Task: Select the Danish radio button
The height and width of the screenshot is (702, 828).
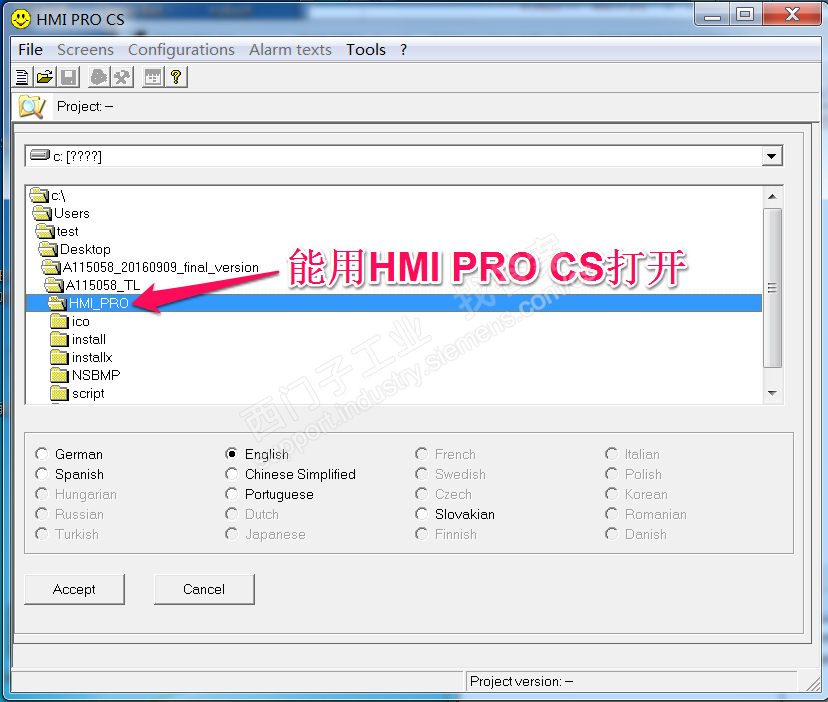Action: [x=611, y=534]
